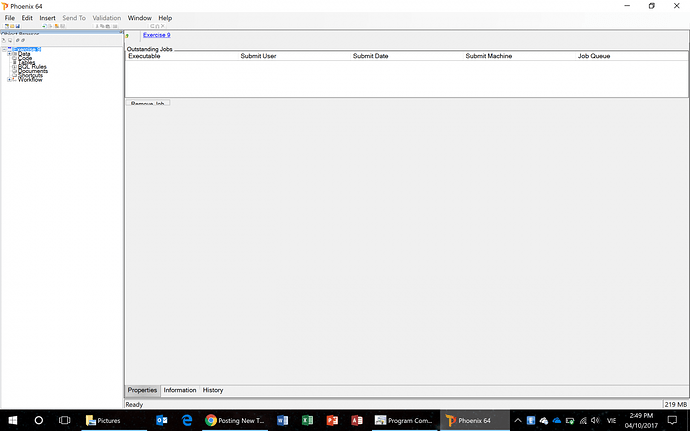
Task: Switch to Chrome Posting New T... window
Action: [235, 420]
